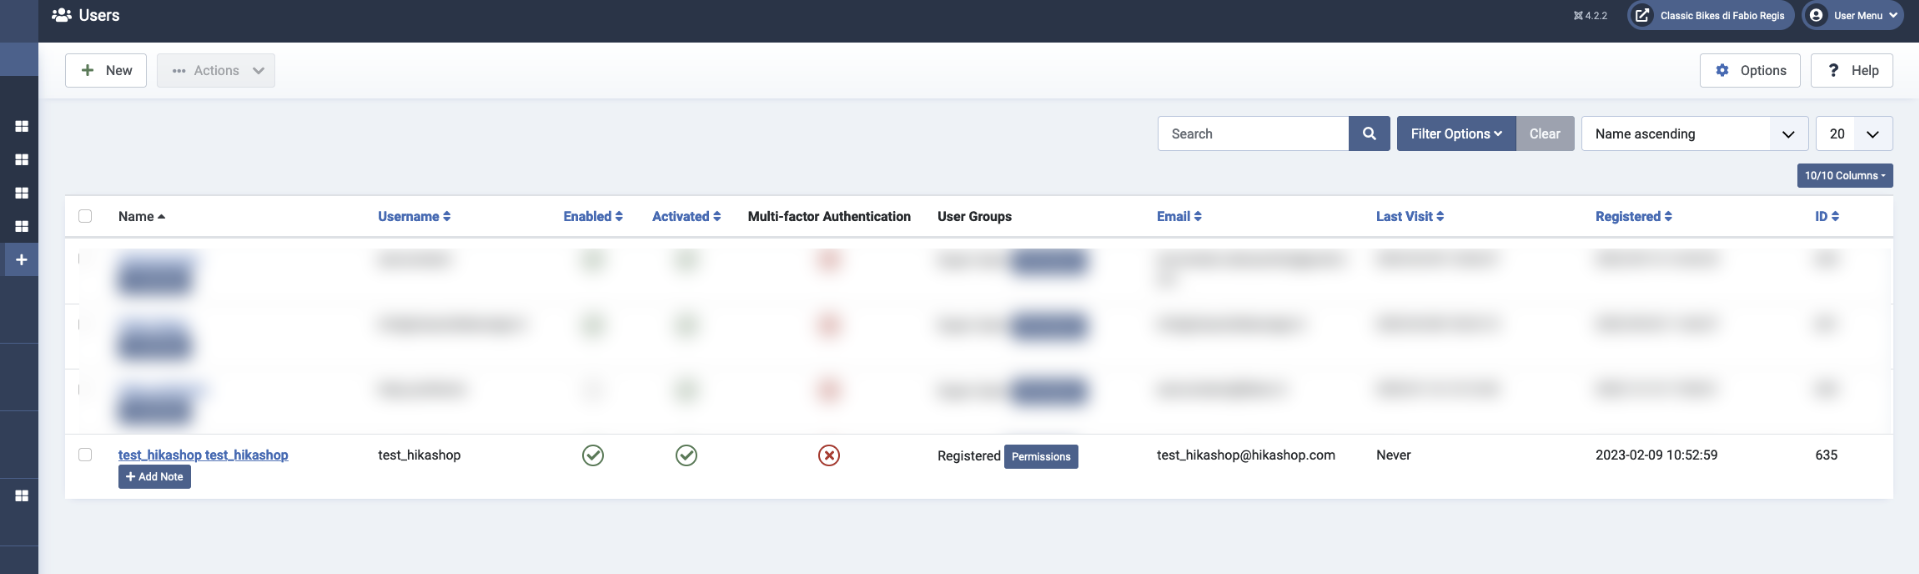1919x574 pixels.
Task: Click the Users group icon in header
Action: click(62, 15)
